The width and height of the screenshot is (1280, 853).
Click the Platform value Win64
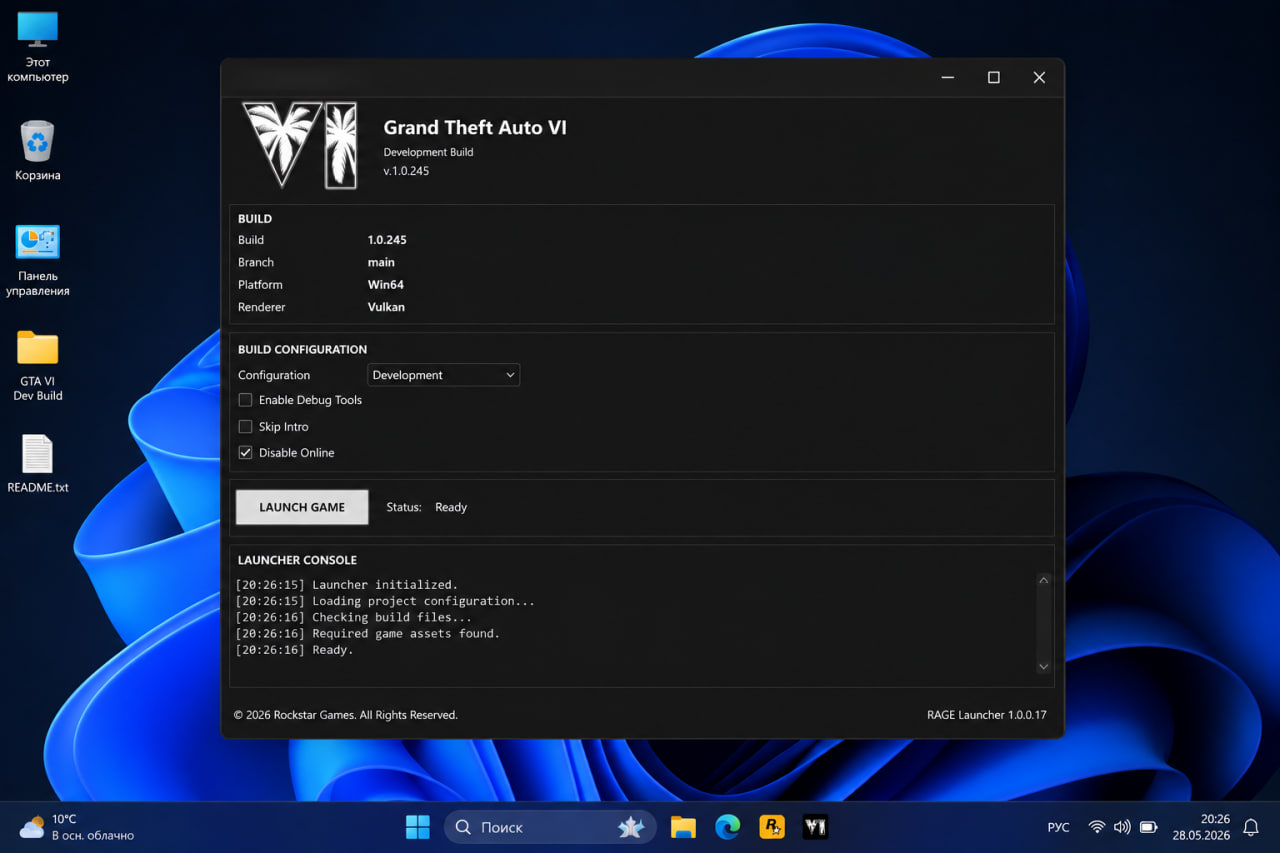click(x=386, y=285)
